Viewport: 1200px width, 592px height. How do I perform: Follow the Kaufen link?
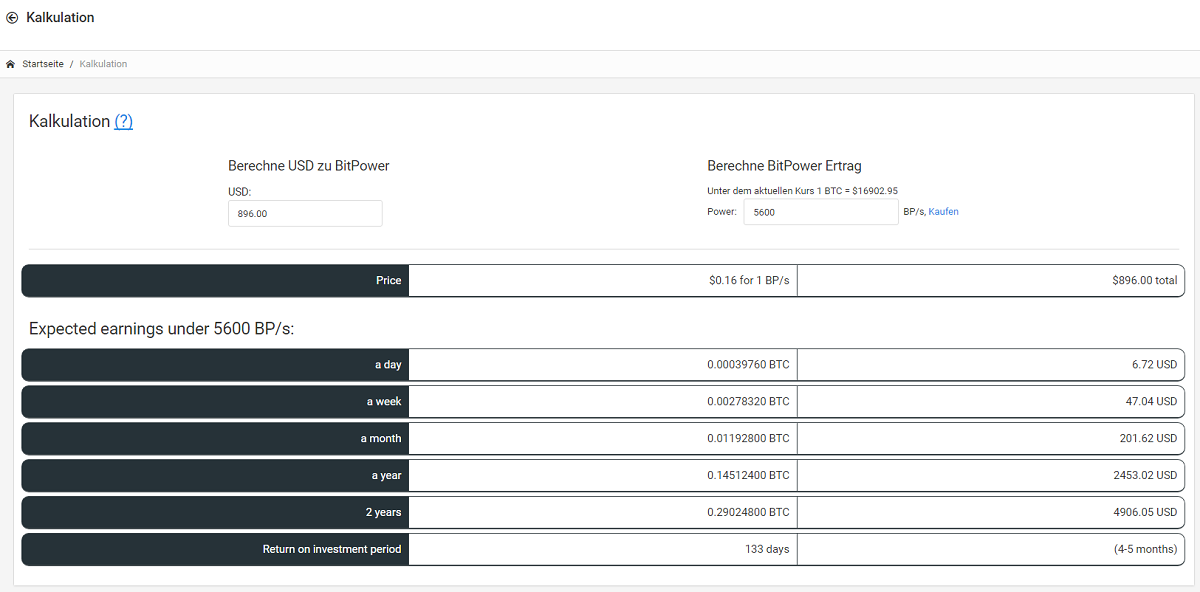tap(943, 212)
